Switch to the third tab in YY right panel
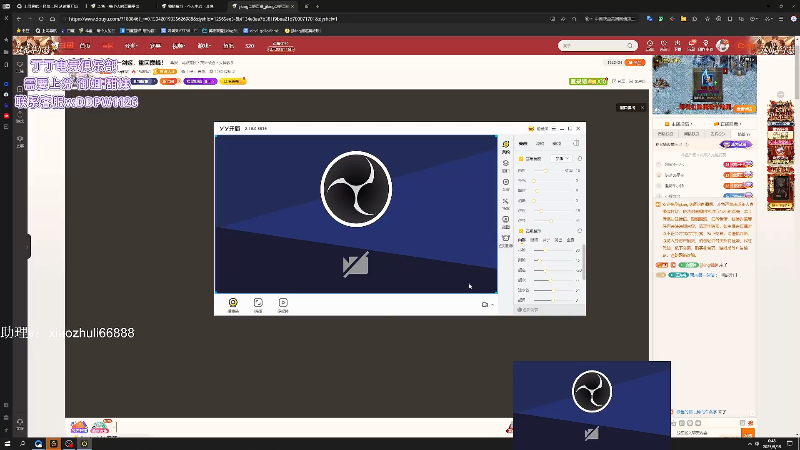The image size is (800, 450). click(x=557, y=143)
